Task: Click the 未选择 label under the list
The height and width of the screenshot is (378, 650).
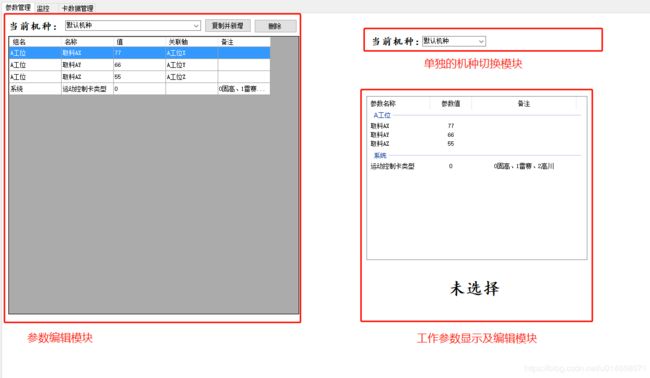Action: click(475, 288)
